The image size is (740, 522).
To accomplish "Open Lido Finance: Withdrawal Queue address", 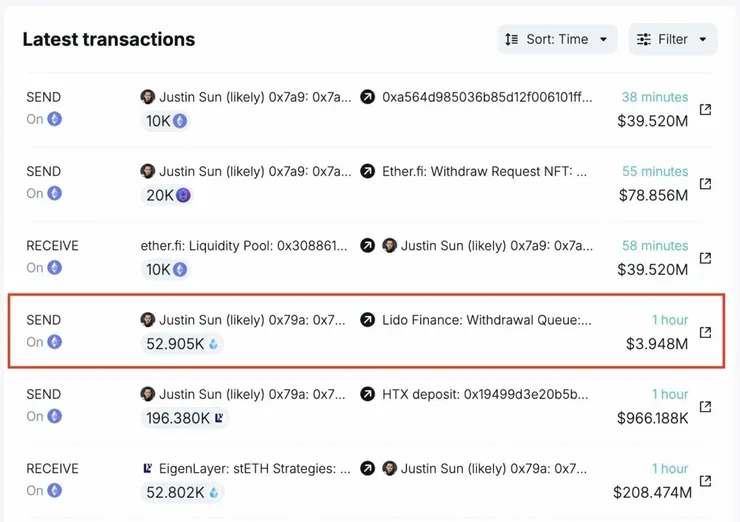I will 487,320.
